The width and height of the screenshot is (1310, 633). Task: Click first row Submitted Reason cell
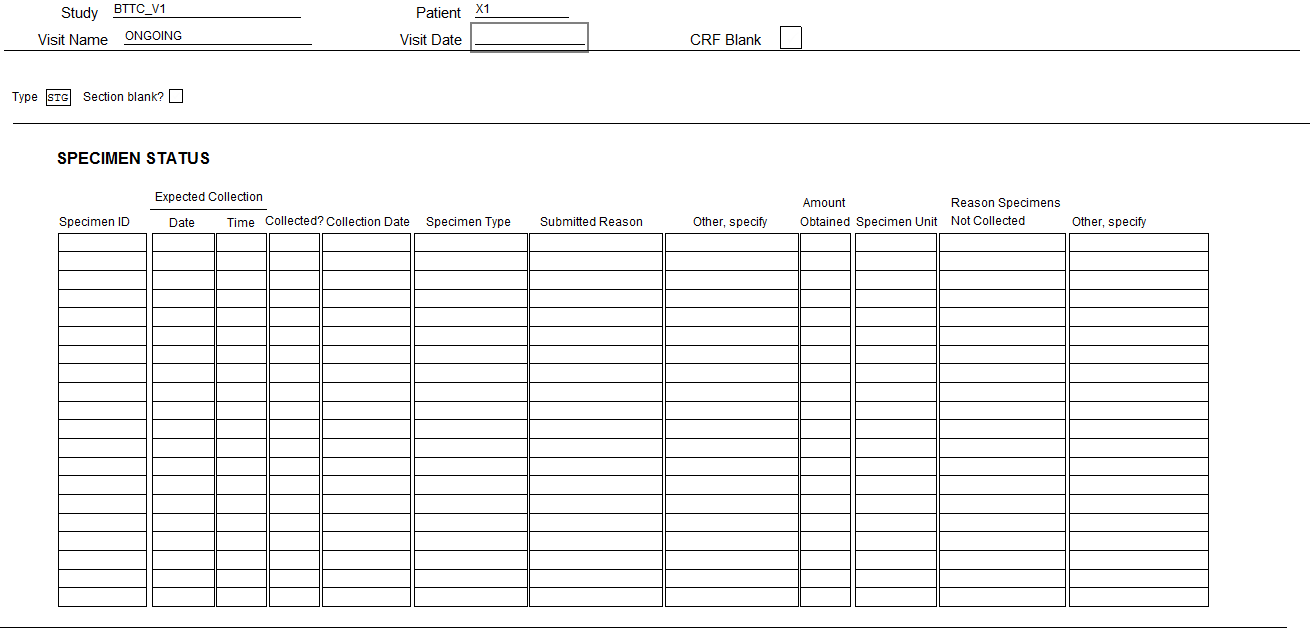click(595, 242)
